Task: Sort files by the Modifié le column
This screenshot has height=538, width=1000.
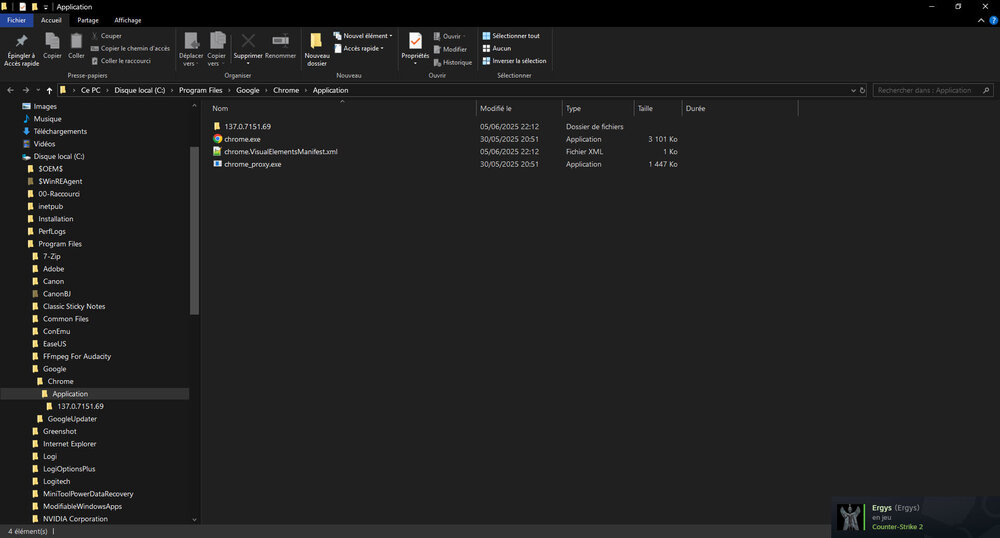Action: point(496,108)
